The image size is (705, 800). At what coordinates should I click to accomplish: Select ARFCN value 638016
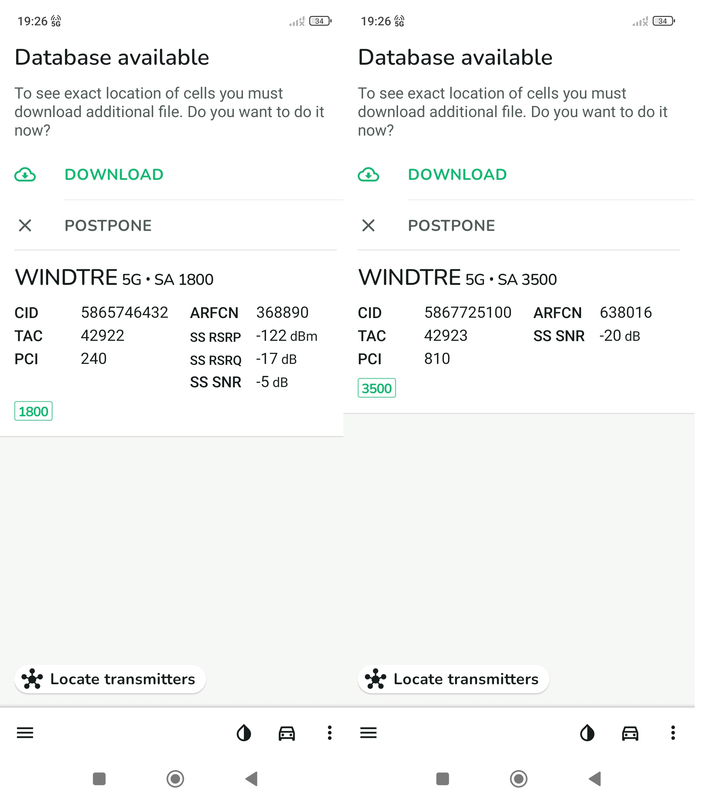[625, 312]
